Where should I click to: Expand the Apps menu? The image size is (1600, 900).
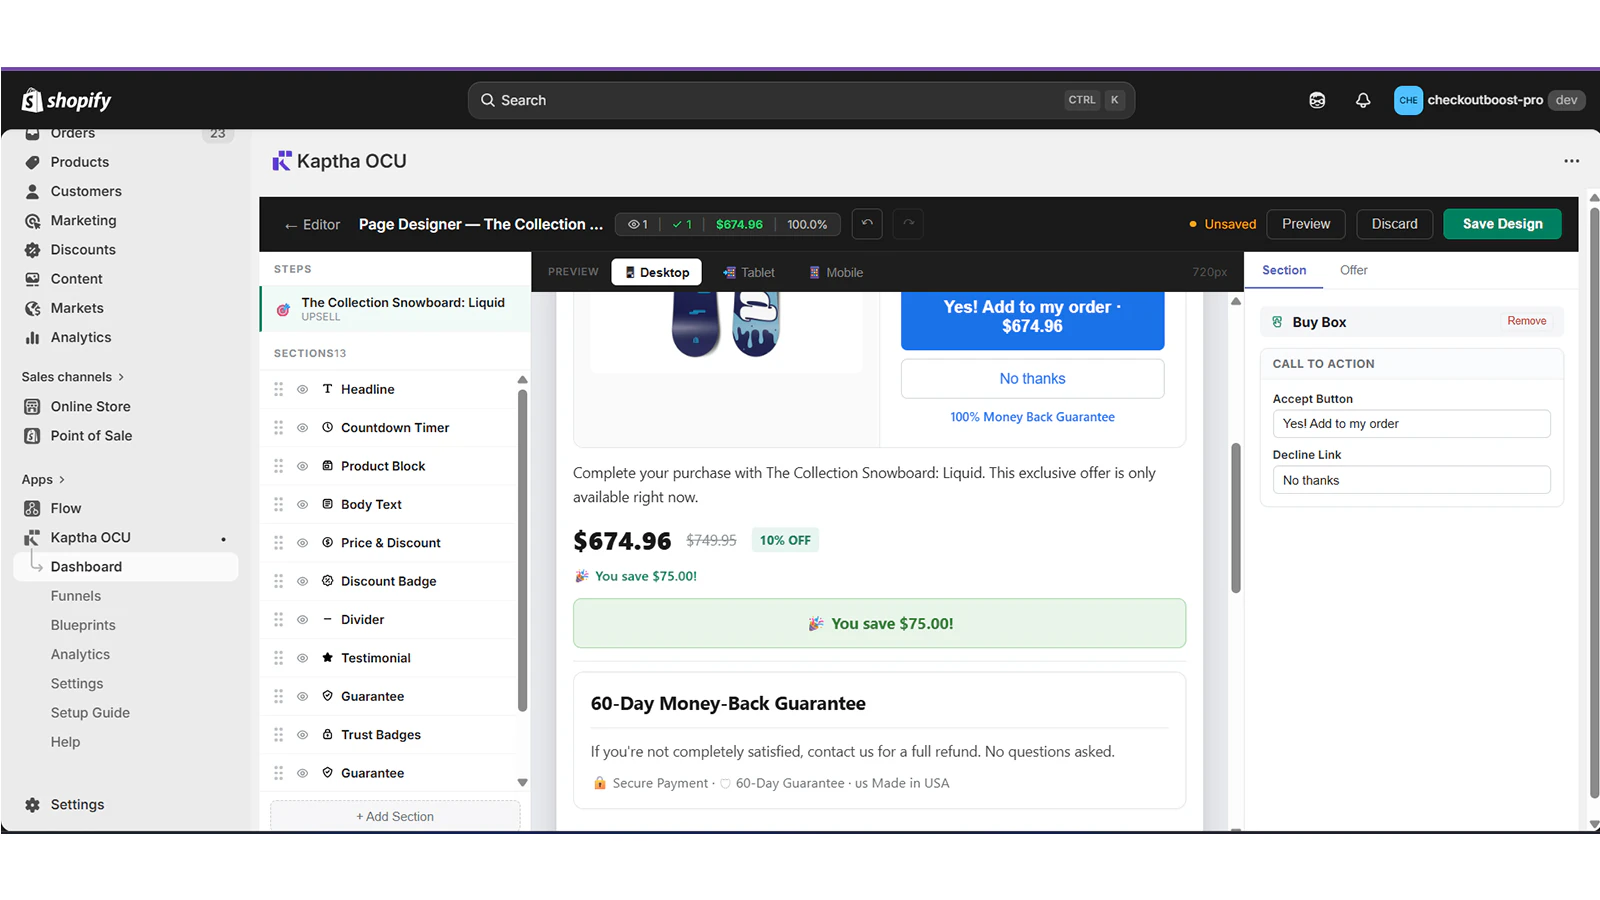click(43, 480)
